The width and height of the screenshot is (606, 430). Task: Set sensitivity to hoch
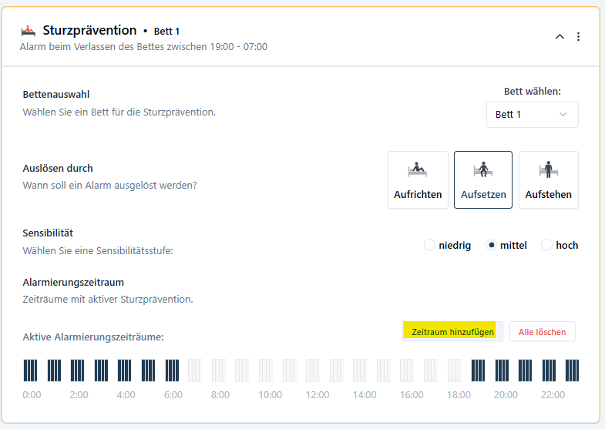(x=547, y=245)
